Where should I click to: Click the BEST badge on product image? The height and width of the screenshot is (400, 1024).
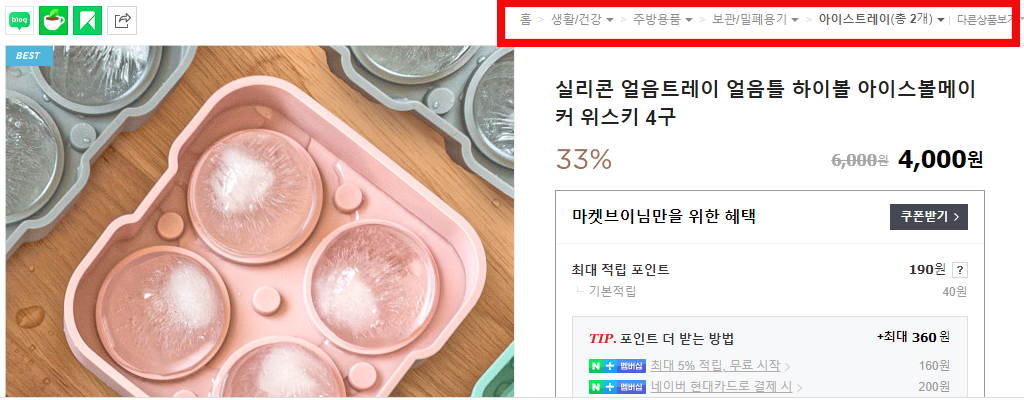29,56
